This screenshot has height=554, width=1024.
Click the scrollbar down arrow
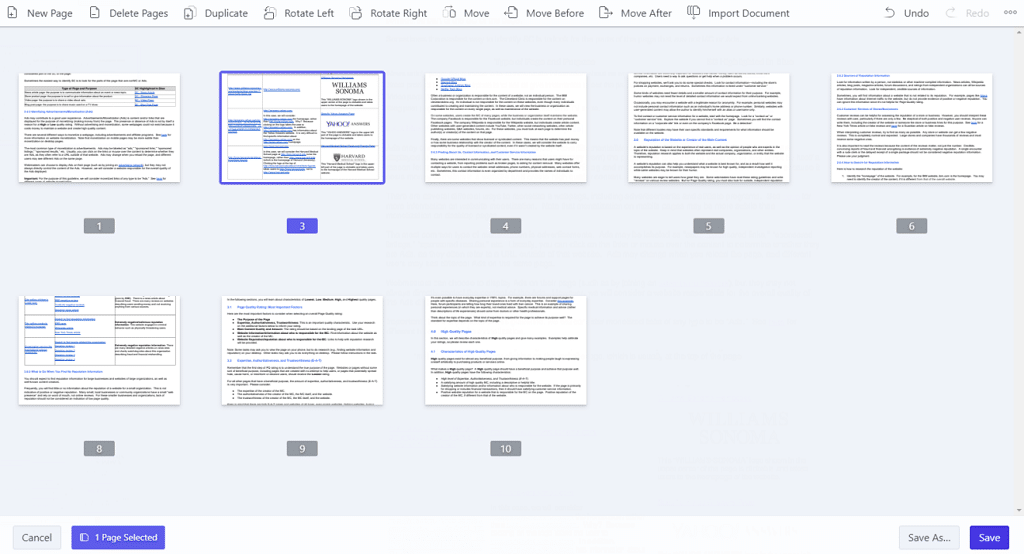[x=1019, y=510]
